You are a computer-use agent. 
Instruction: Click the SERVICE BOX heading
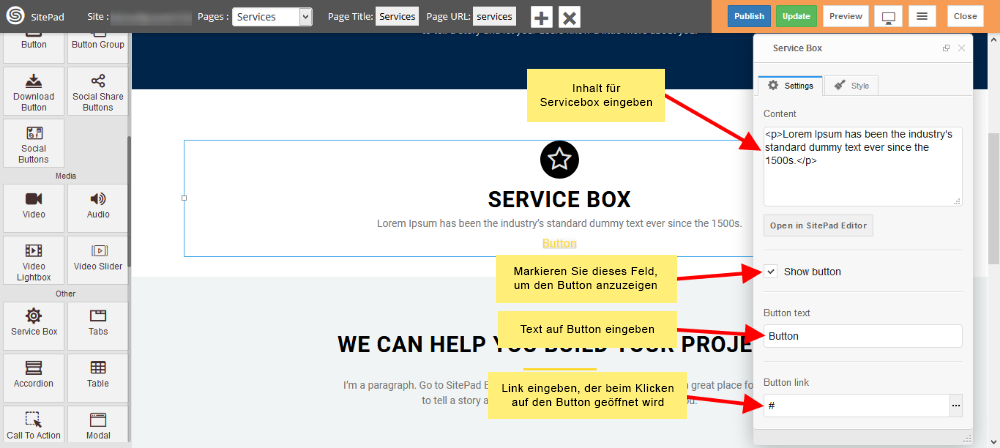pyautogui.click(x=559, y=200)
